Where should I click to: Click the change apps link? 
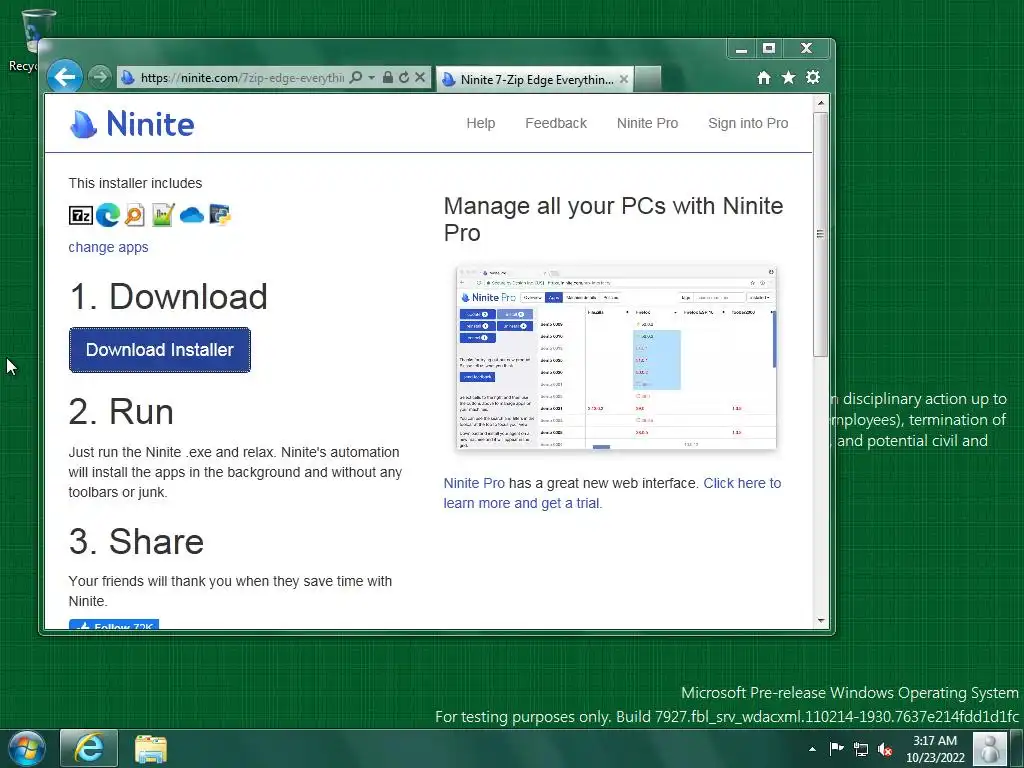click(x=108, y=248)
